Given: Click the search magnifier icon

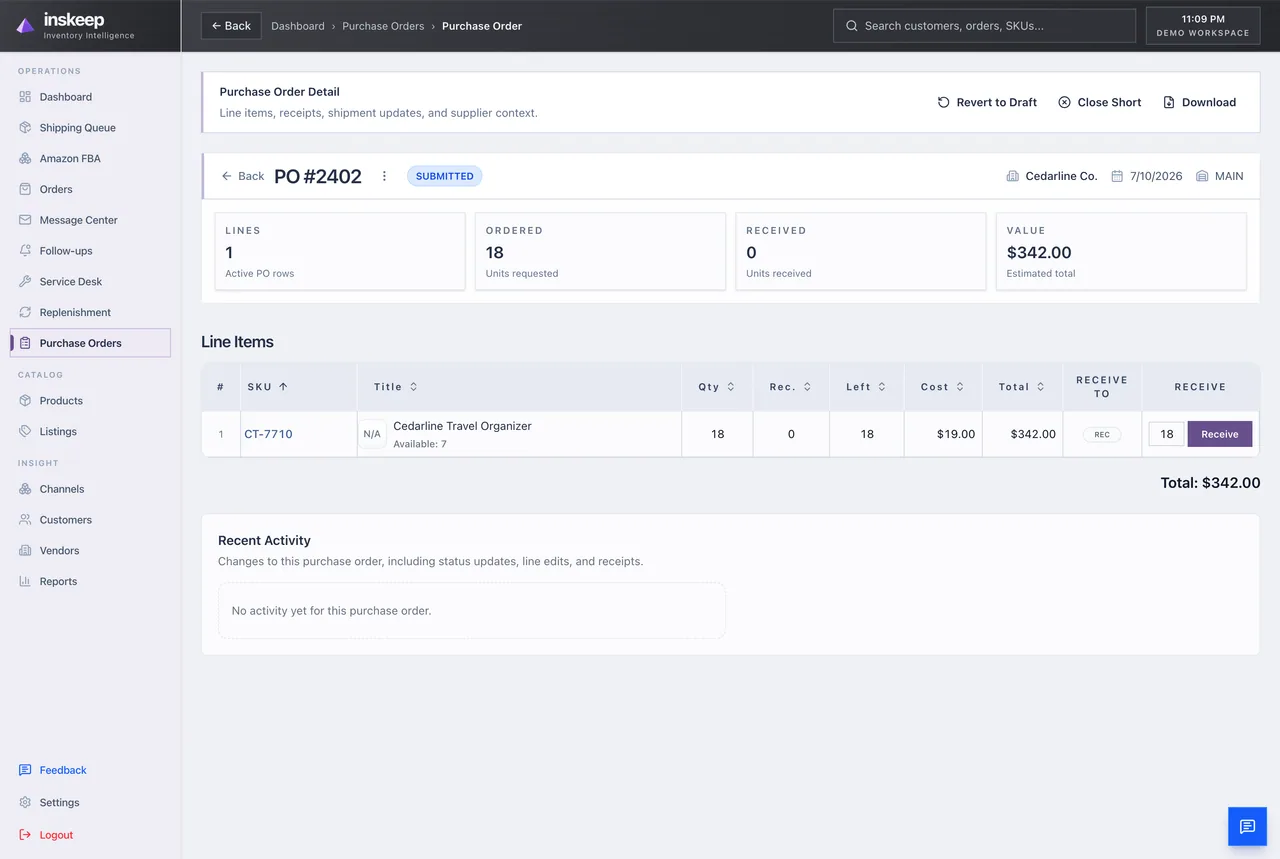Looking at the screenshot, I should coord(852,26).
